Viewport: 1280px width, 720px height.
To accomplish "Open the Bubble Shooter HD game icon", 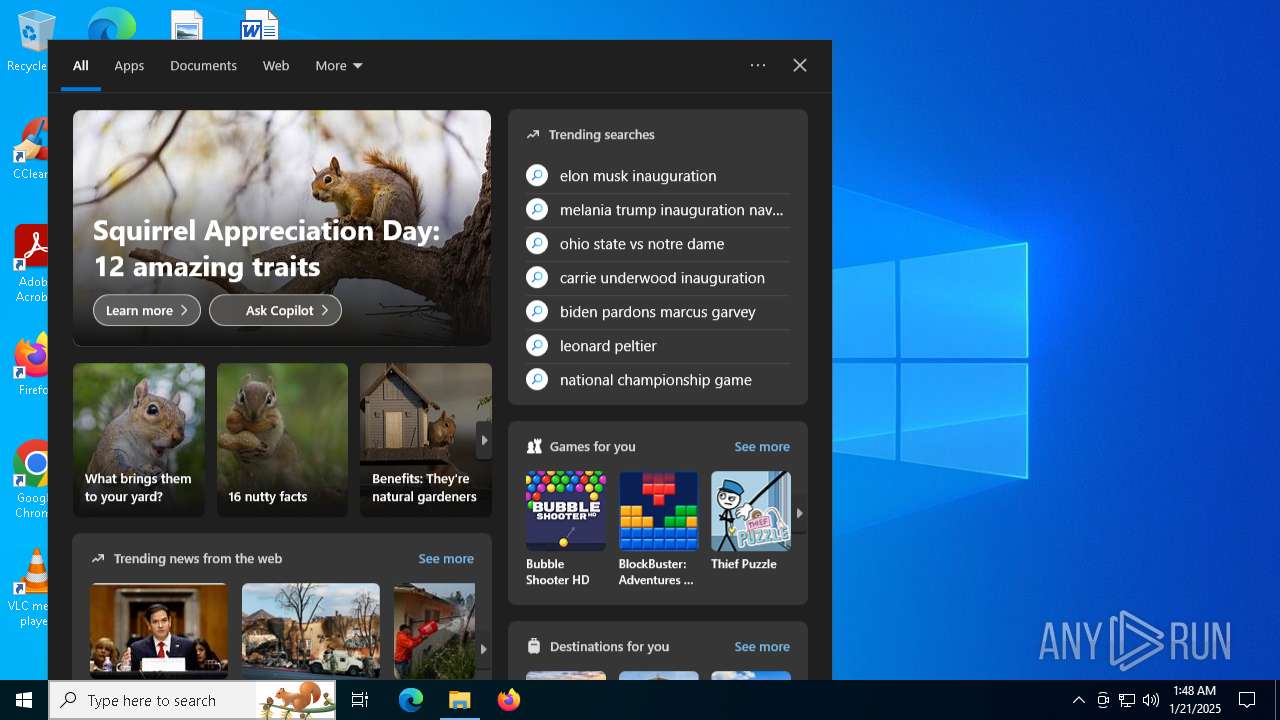I will pyautogui.click(x=565, y=510).
